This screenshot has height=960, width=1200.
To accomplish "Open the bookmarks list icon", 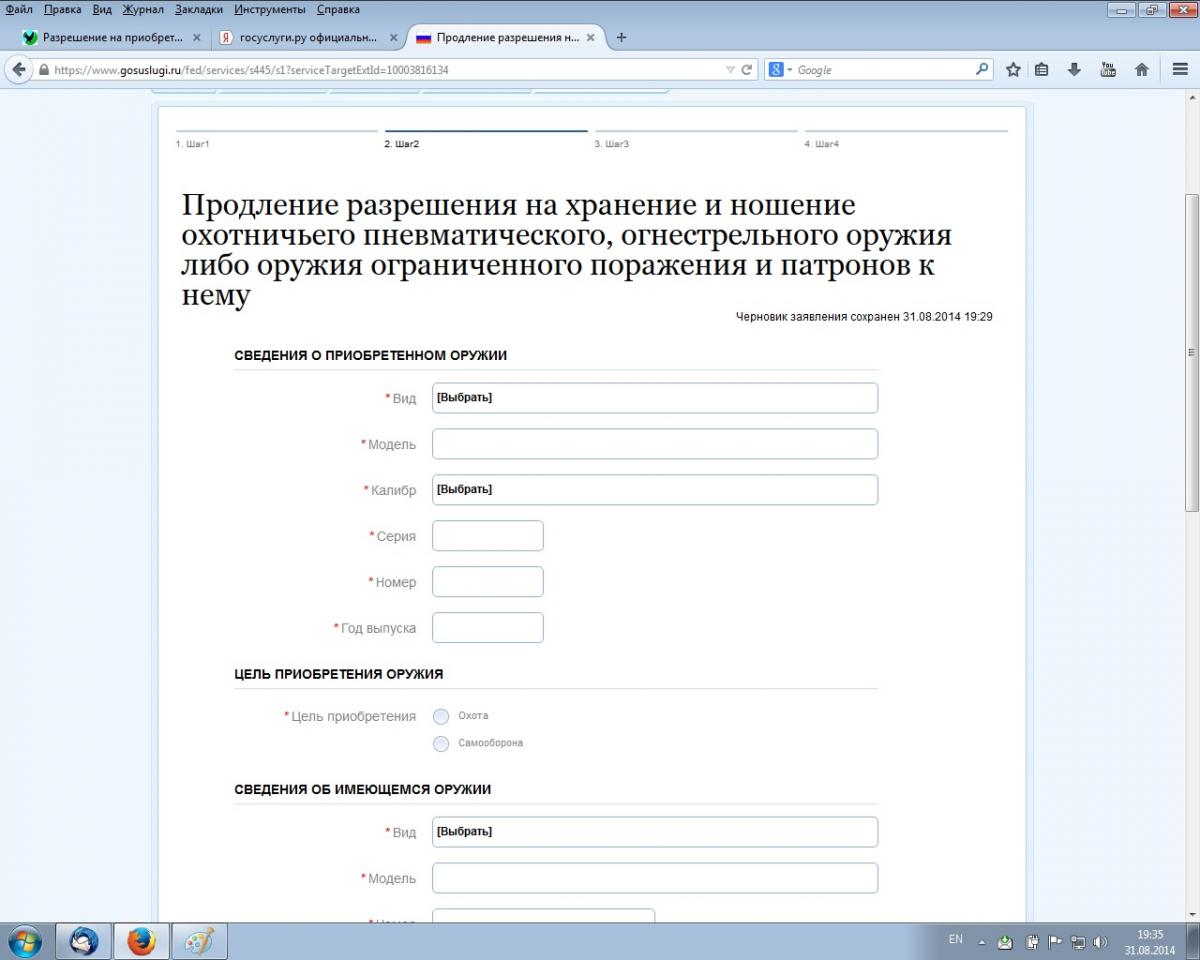I will coord(1042,70).
